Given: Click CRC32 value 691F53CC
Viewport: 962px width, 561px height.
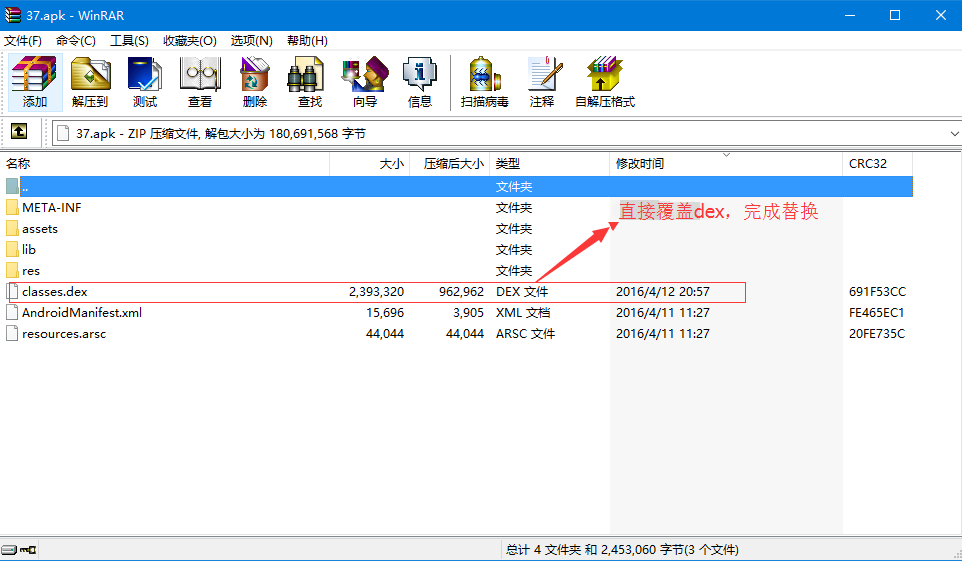Looking at the screenshot, I should [x=877, y=292].
